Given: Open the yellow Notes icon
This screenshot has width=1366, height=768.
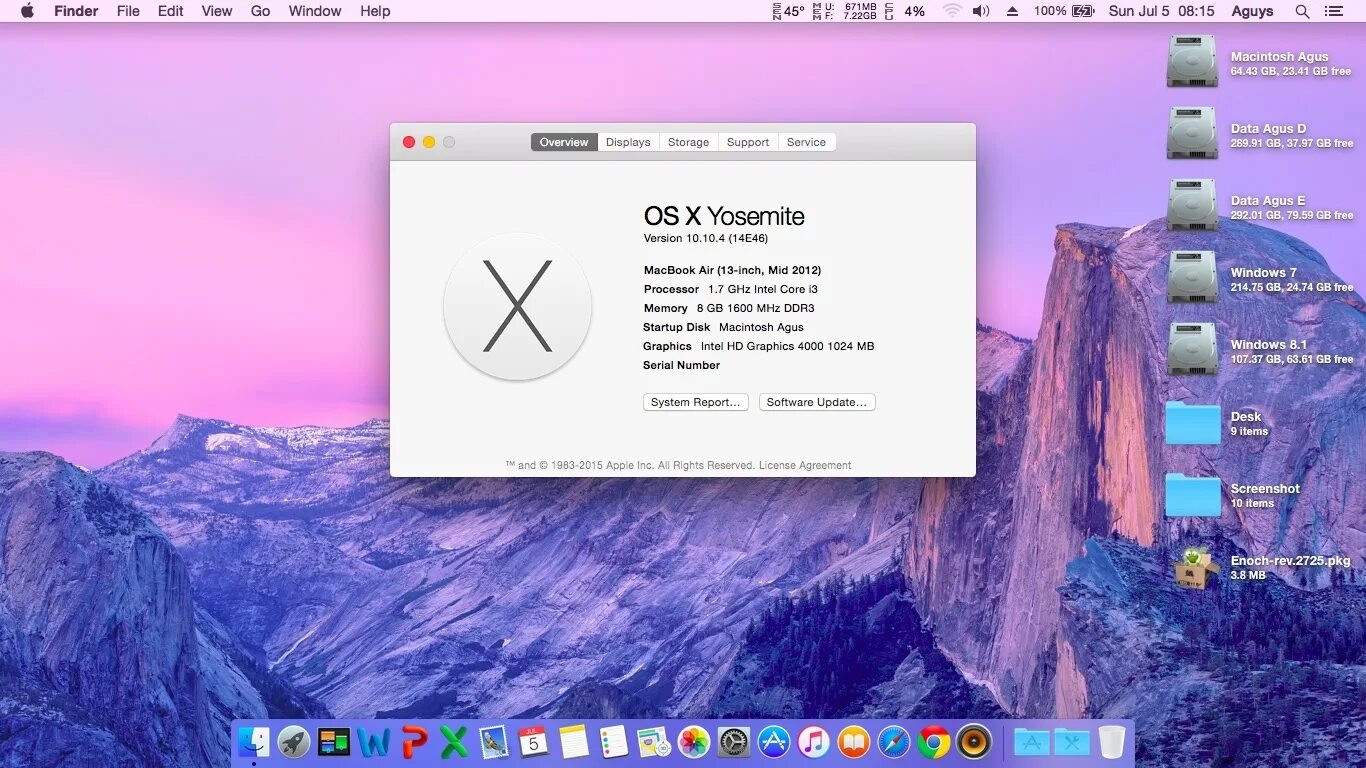Looking at the screenshot, I should click(574, 741).
